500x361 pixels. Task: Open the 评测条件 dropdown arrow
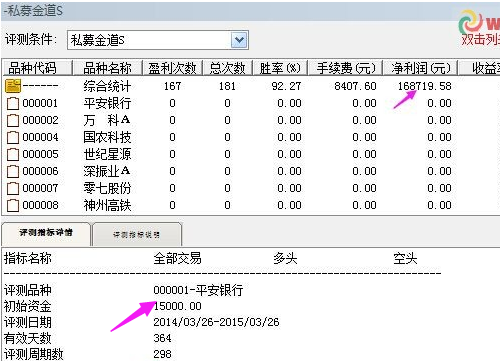coord(239,40)
